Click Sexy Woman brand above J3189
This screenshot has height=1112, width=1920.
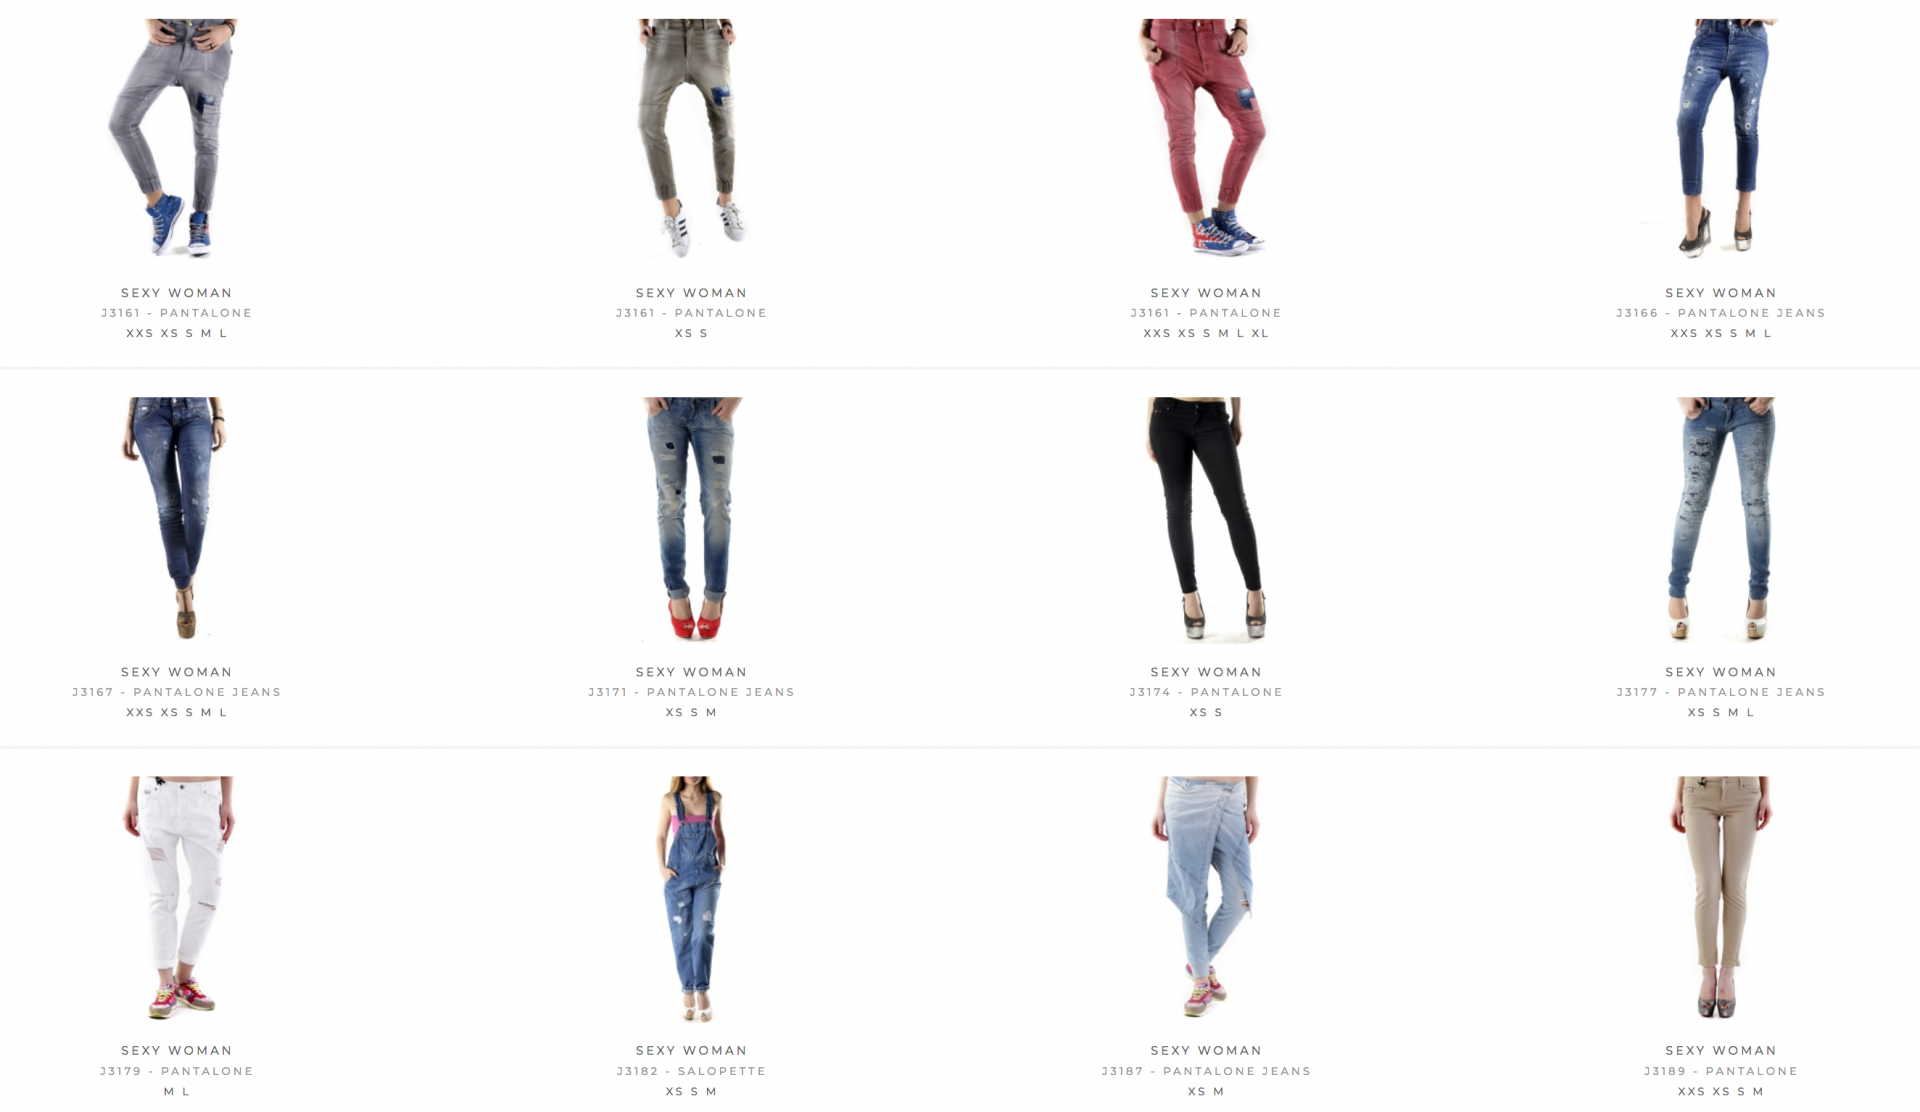(x=1720, y=1050)
